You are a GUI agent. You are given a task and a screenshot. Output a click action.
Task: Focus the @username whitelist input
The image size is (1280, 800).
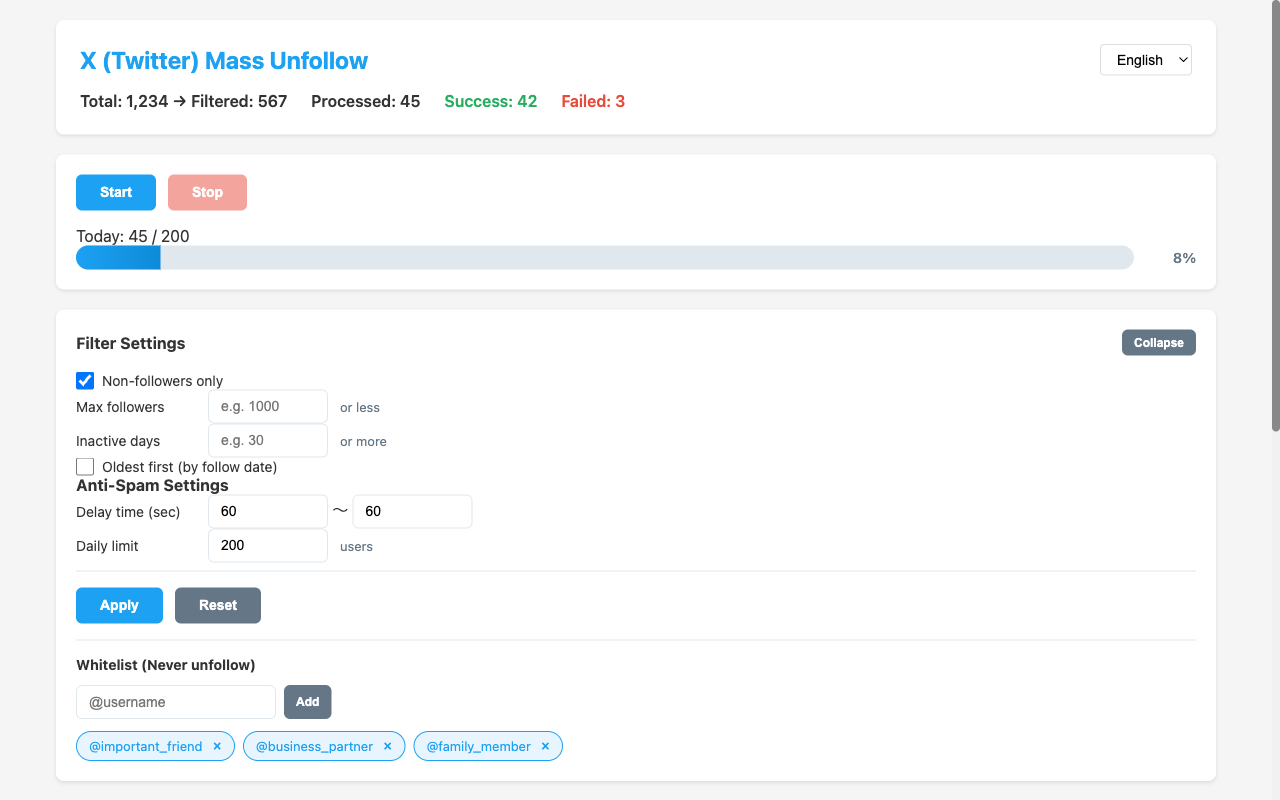pyautogui.click(x=176, y=702)
